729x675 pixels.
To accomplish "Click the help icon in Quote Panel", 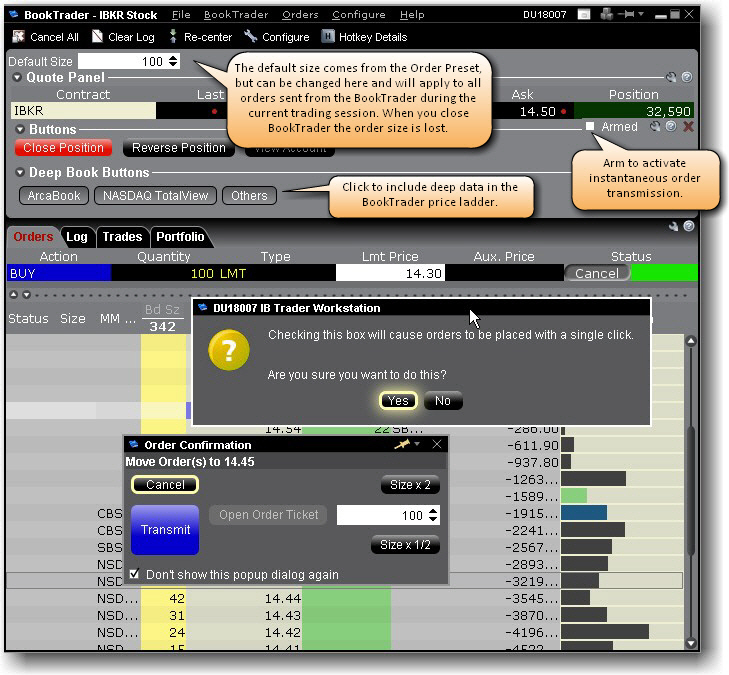I will click(687, 77).
